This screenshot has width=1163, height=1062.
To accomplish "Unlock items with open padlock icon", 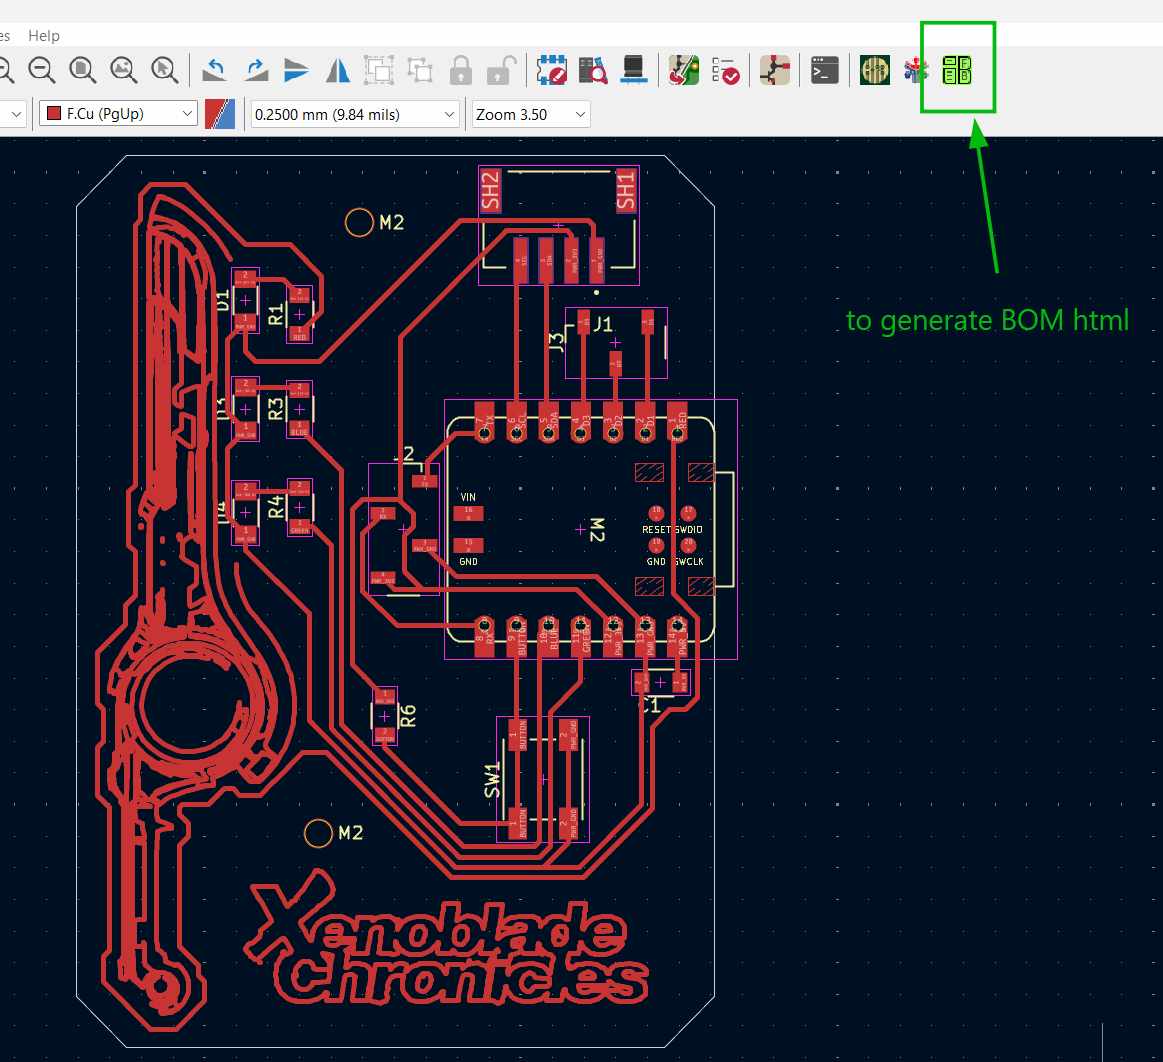I will click(501, 70).
